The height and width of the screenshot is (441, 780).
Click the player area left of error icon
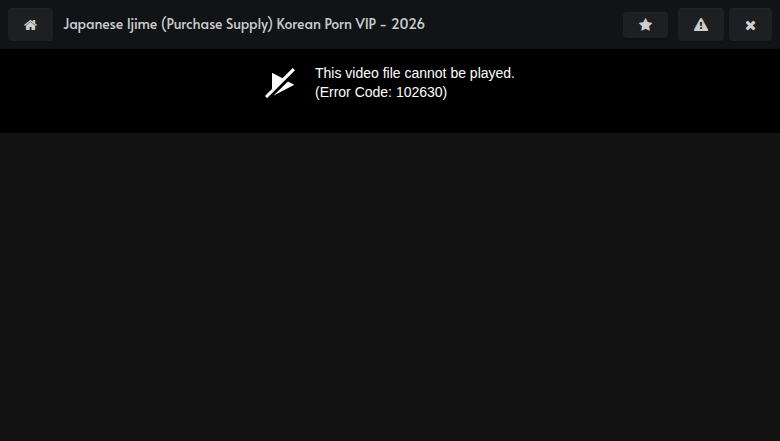[130, 90]
